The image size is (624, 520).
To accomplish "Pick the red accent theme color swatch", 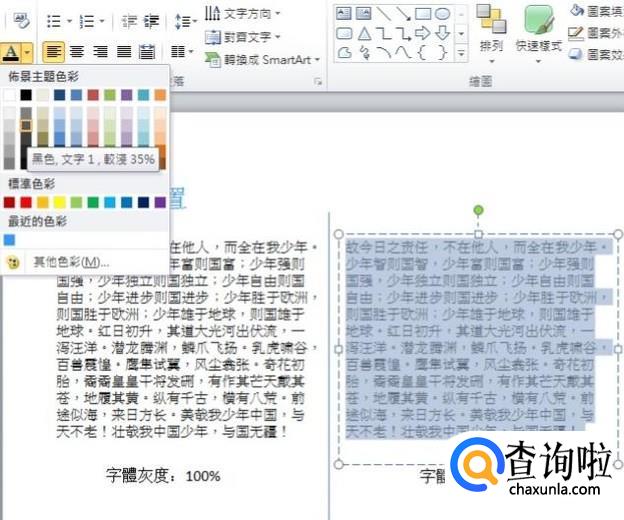I will (93, 95).
